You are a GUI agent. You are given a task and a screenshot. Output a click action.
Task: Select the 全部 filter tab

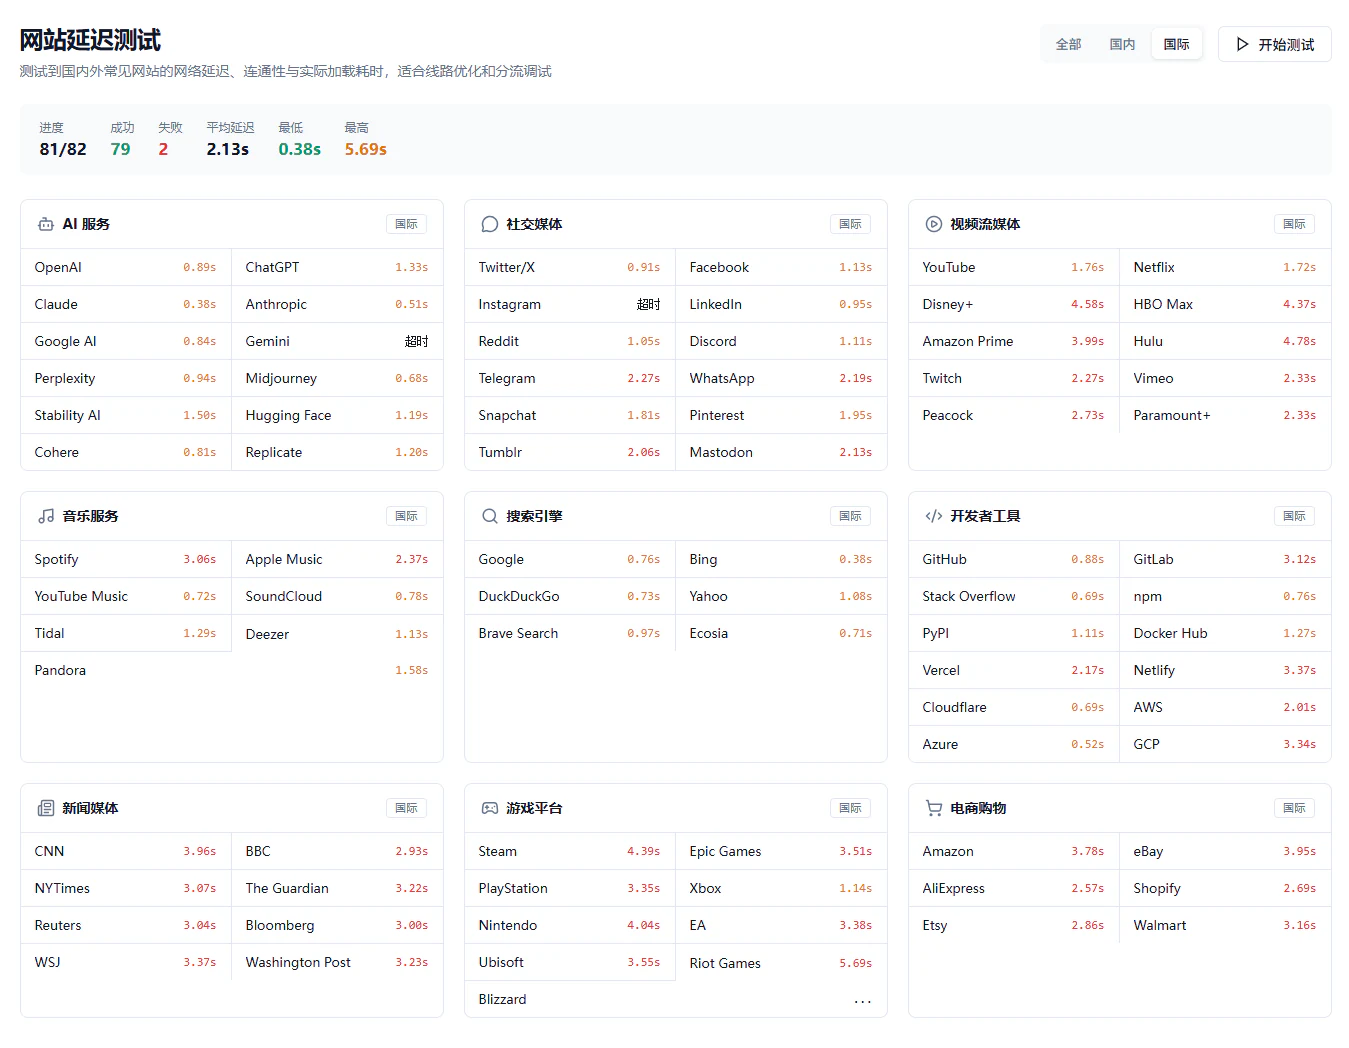pos(1068,44)
